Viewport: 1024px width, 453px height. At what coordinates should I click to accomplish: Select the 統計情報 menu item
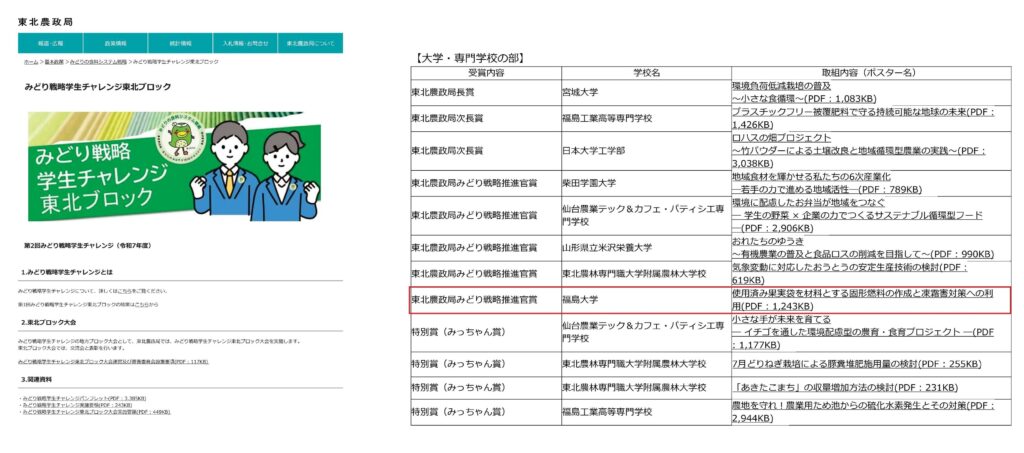180,44
